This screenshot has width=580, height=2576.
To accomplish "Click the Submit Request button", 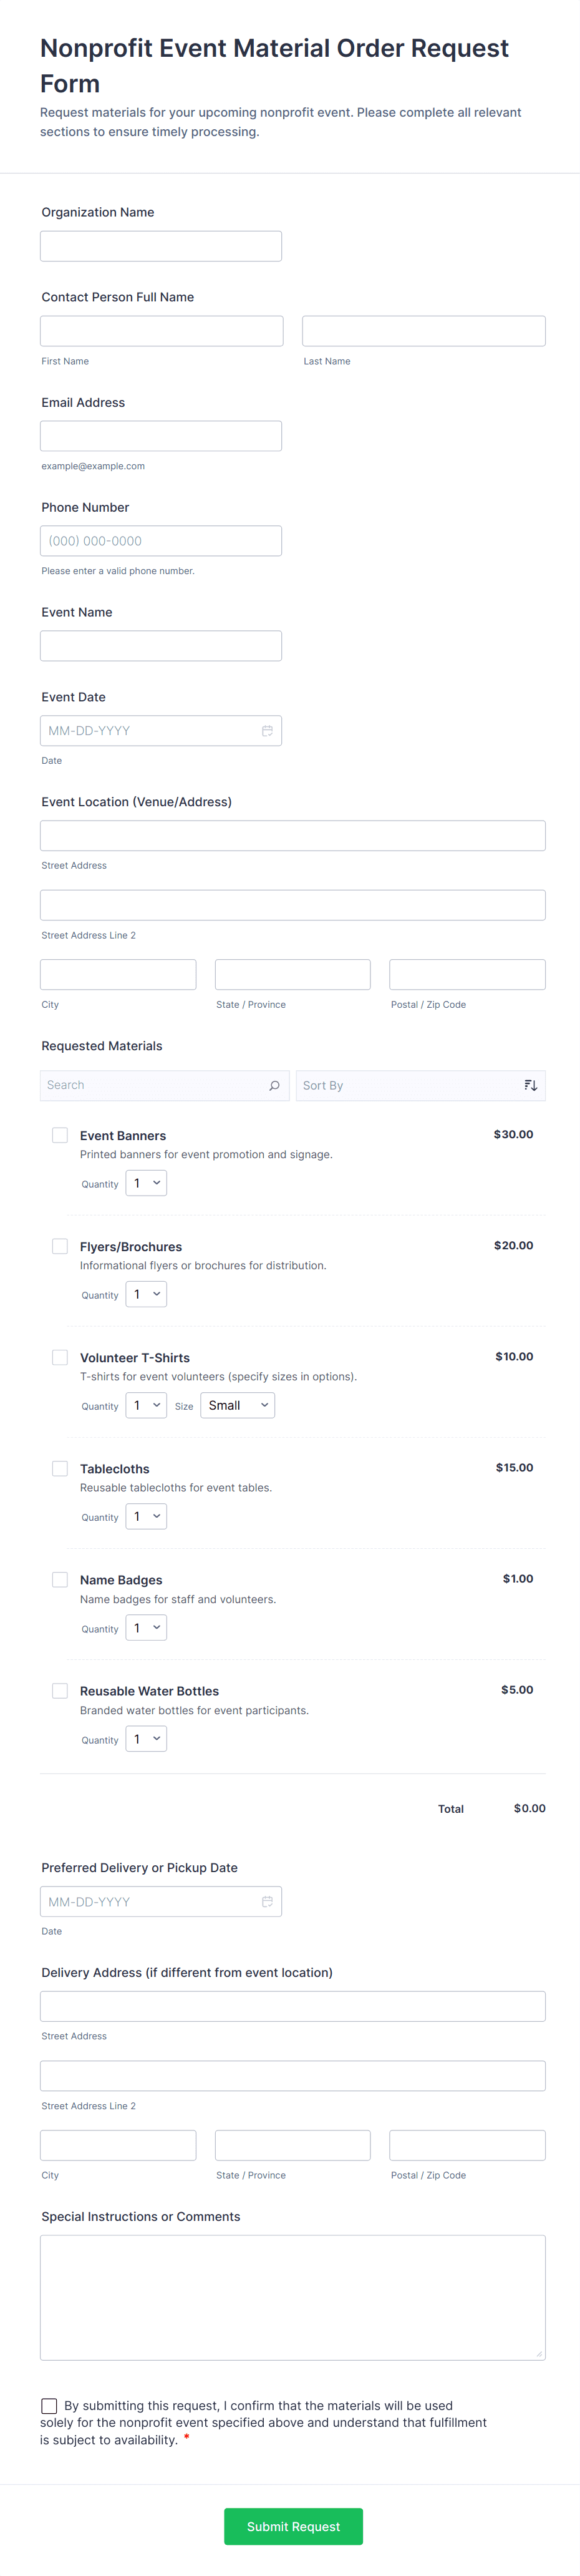I will (x=293, y=2526).
